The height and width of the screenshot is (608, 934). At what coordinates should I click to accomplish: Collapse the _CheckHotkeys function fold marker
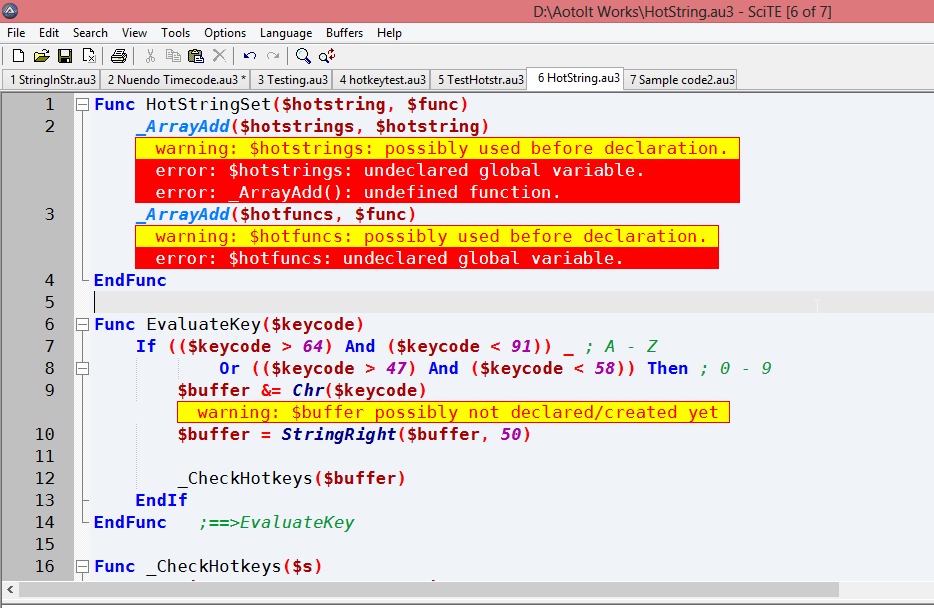(x=82, y=566)
